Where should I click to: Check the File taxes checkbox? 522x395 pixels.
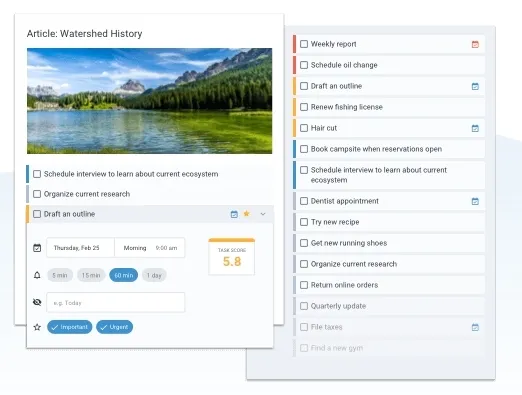click(304, 327)
